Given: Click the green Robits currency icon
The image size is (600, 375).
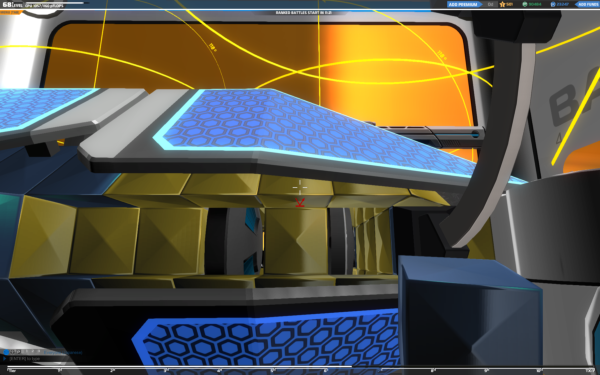Looking at the screenshot, I should [525, 4].
